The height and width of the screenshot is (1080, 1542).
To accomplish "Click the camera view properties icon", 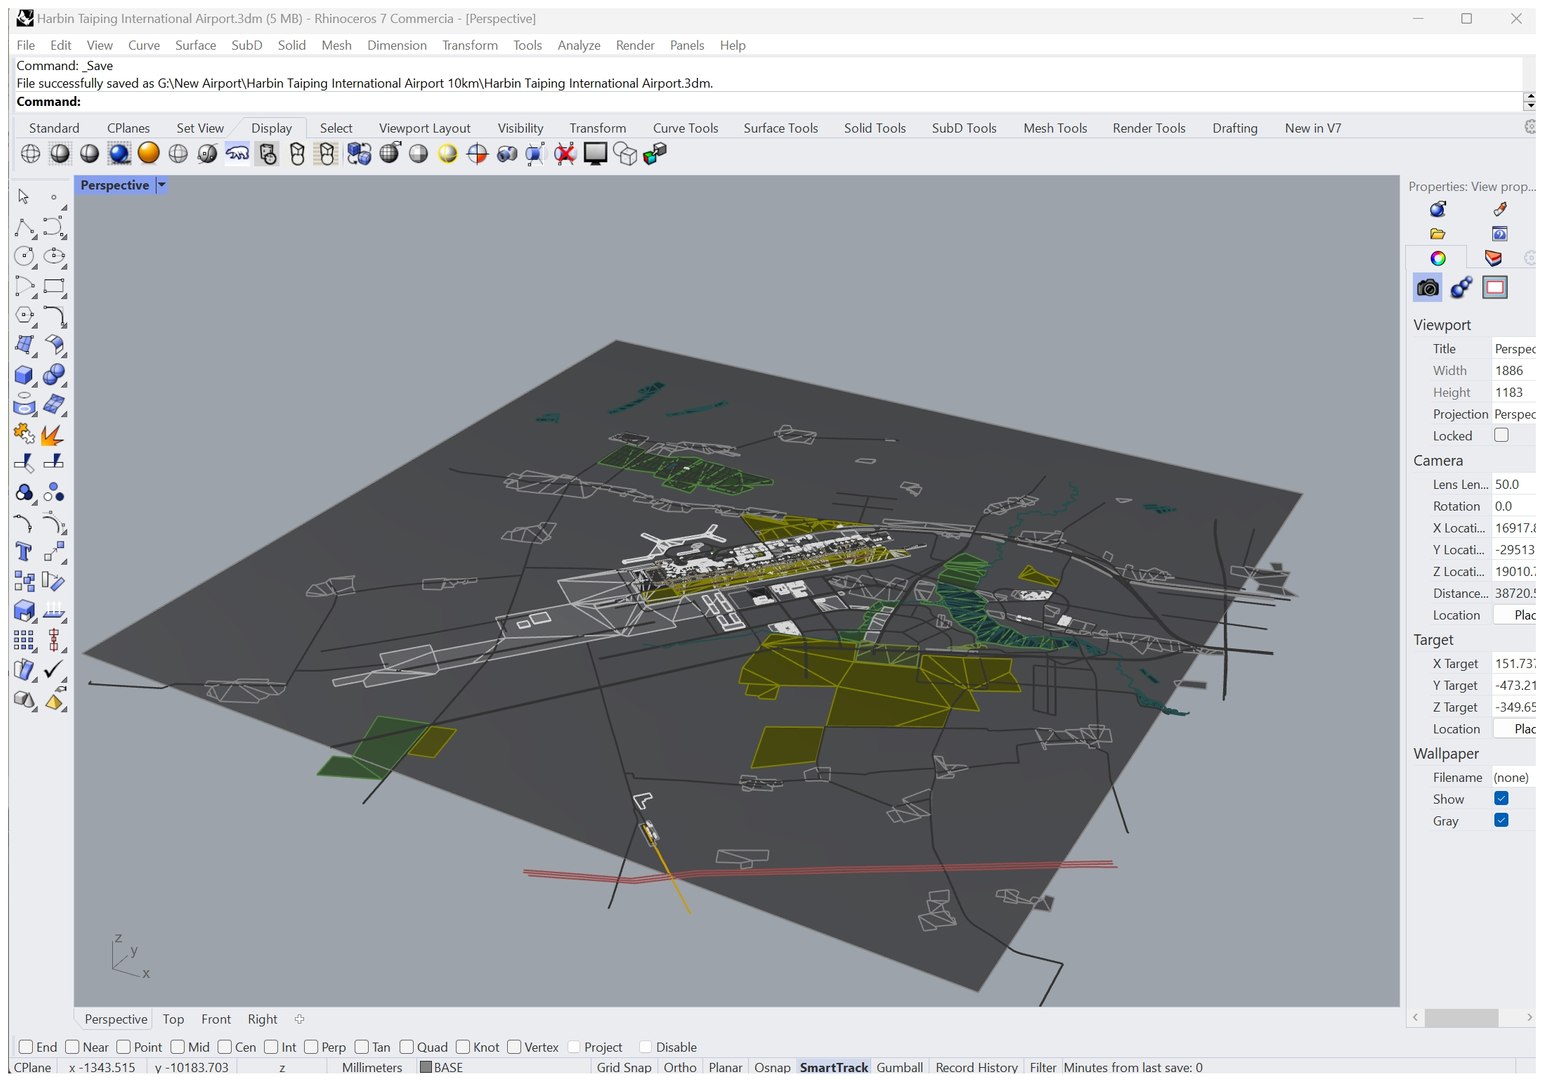I will click(x=1427, y=288).
